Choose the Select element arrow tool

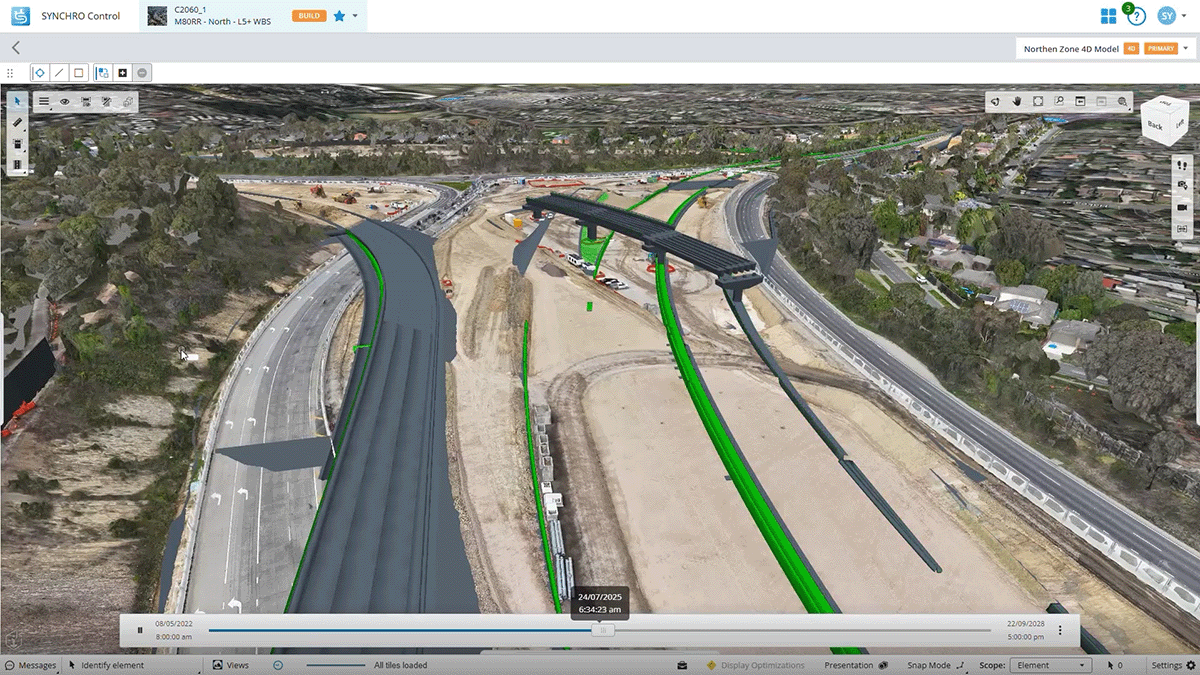(17, 101)
